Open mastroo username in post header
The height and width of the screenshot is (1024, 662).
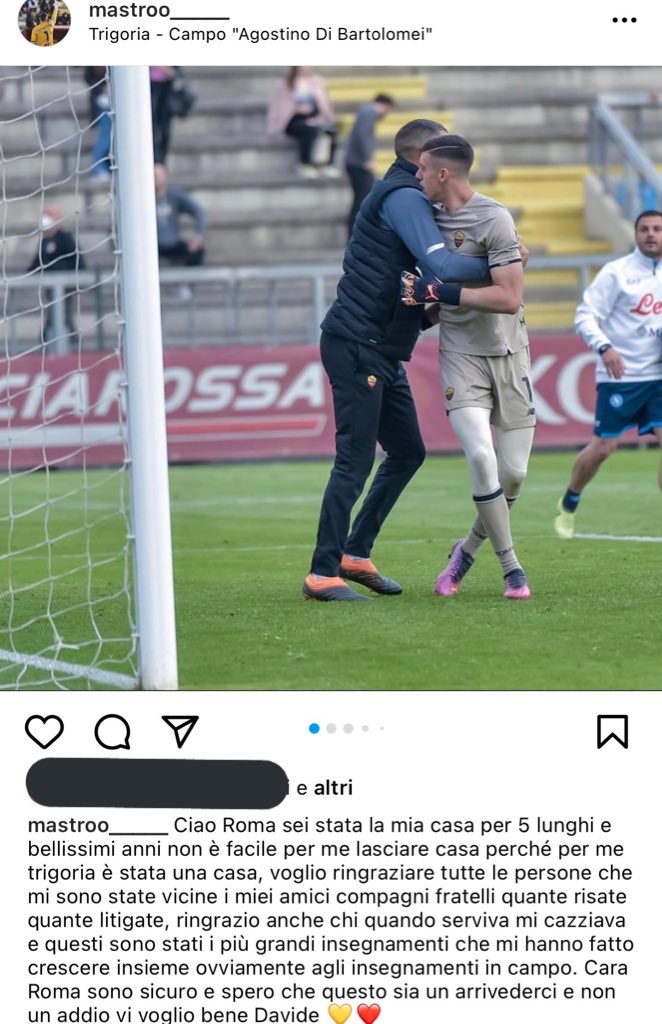pos(159,10)
